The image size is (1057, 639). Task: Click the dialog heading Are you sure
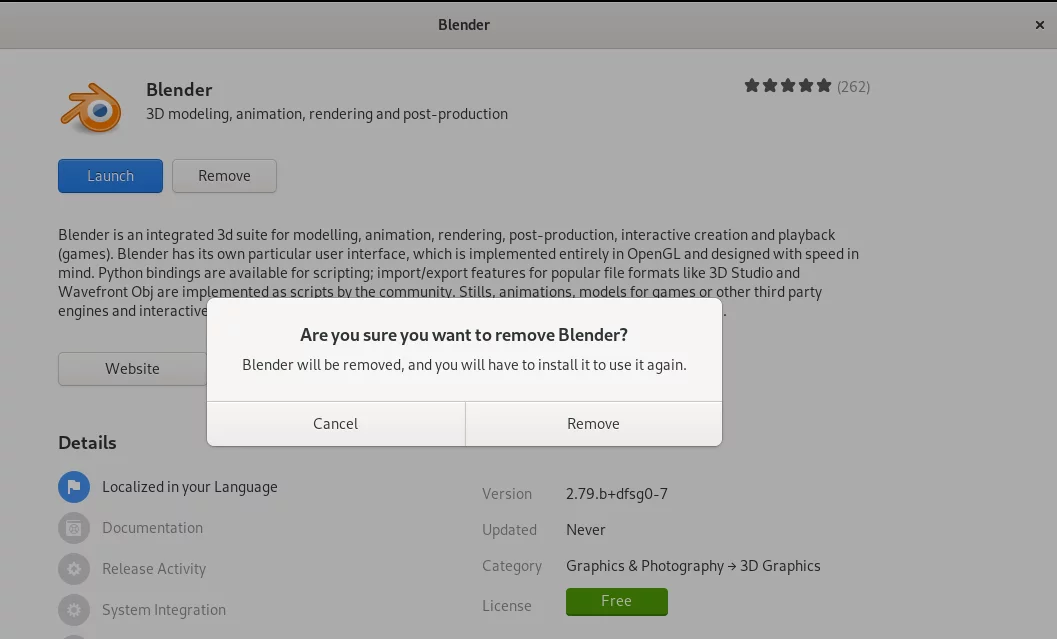(464, 335)
